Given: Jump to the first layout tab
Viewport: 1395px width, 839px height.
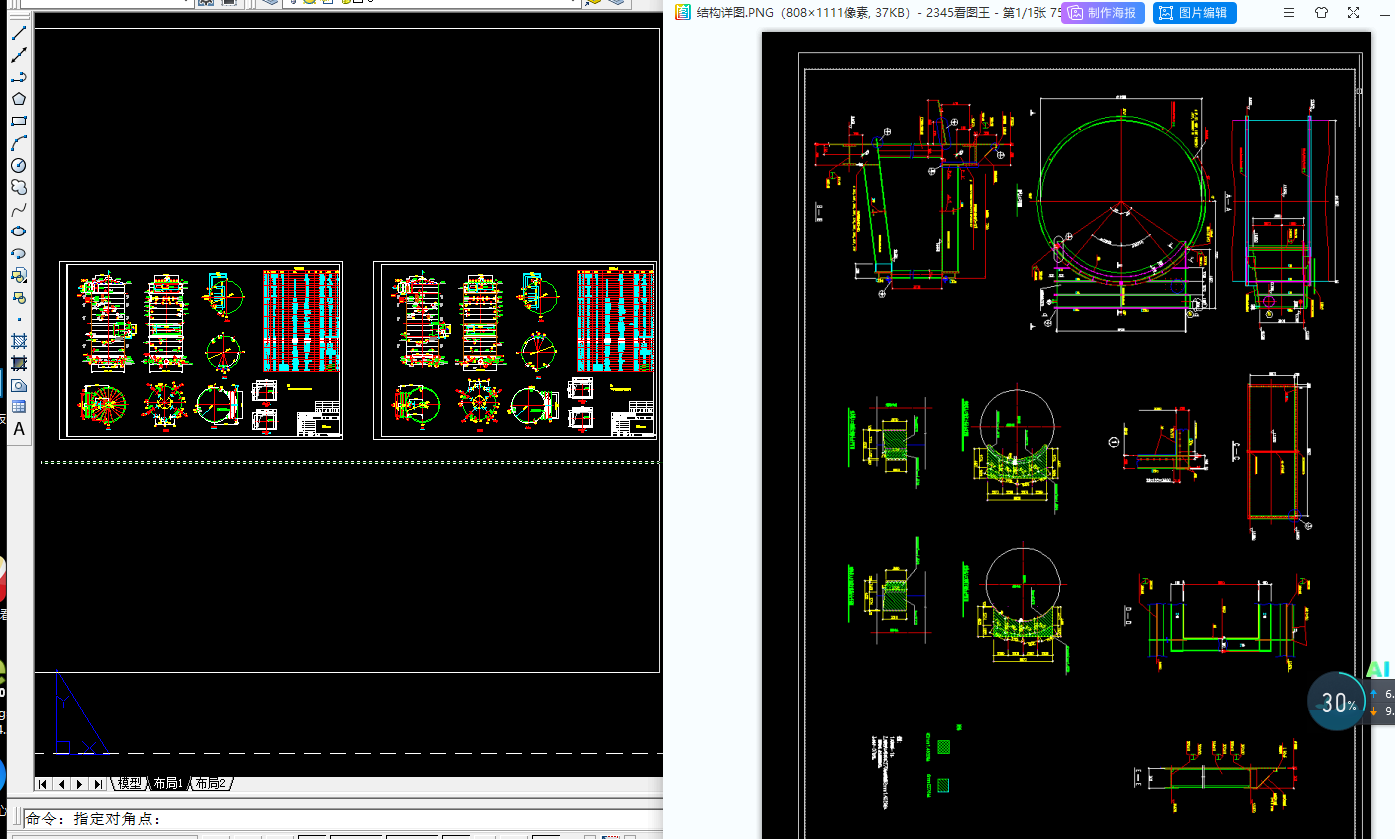Looking at the screenshot, I should (x=43, y=783).
